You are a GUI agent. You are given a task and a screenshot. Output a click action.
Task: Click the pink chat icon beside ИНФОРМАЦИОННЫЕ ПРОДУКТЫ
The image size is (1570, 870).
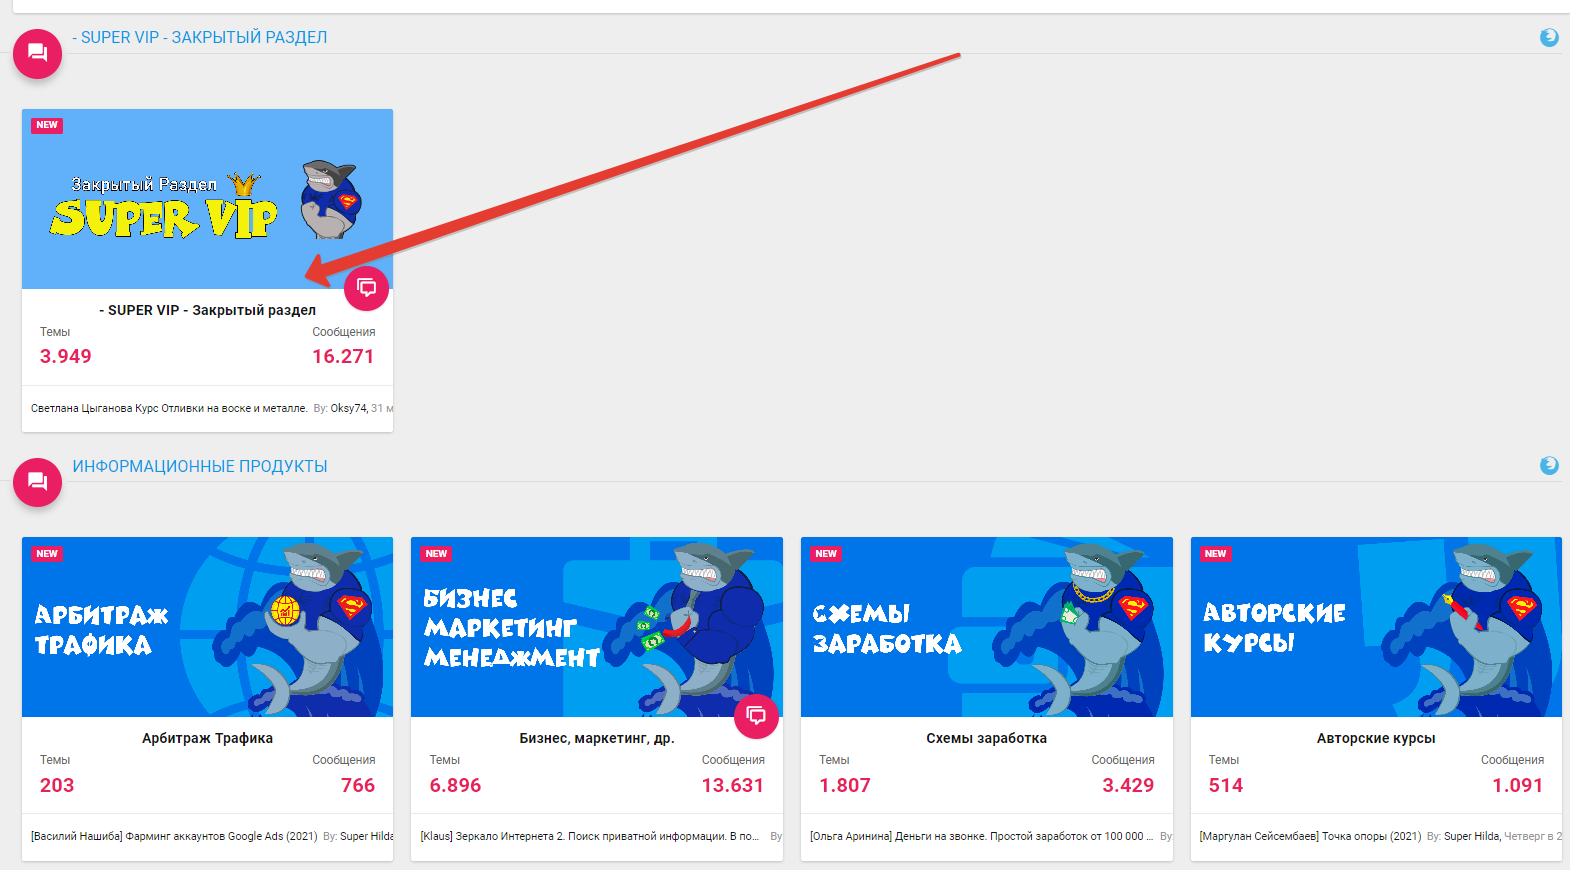[37, 483]
